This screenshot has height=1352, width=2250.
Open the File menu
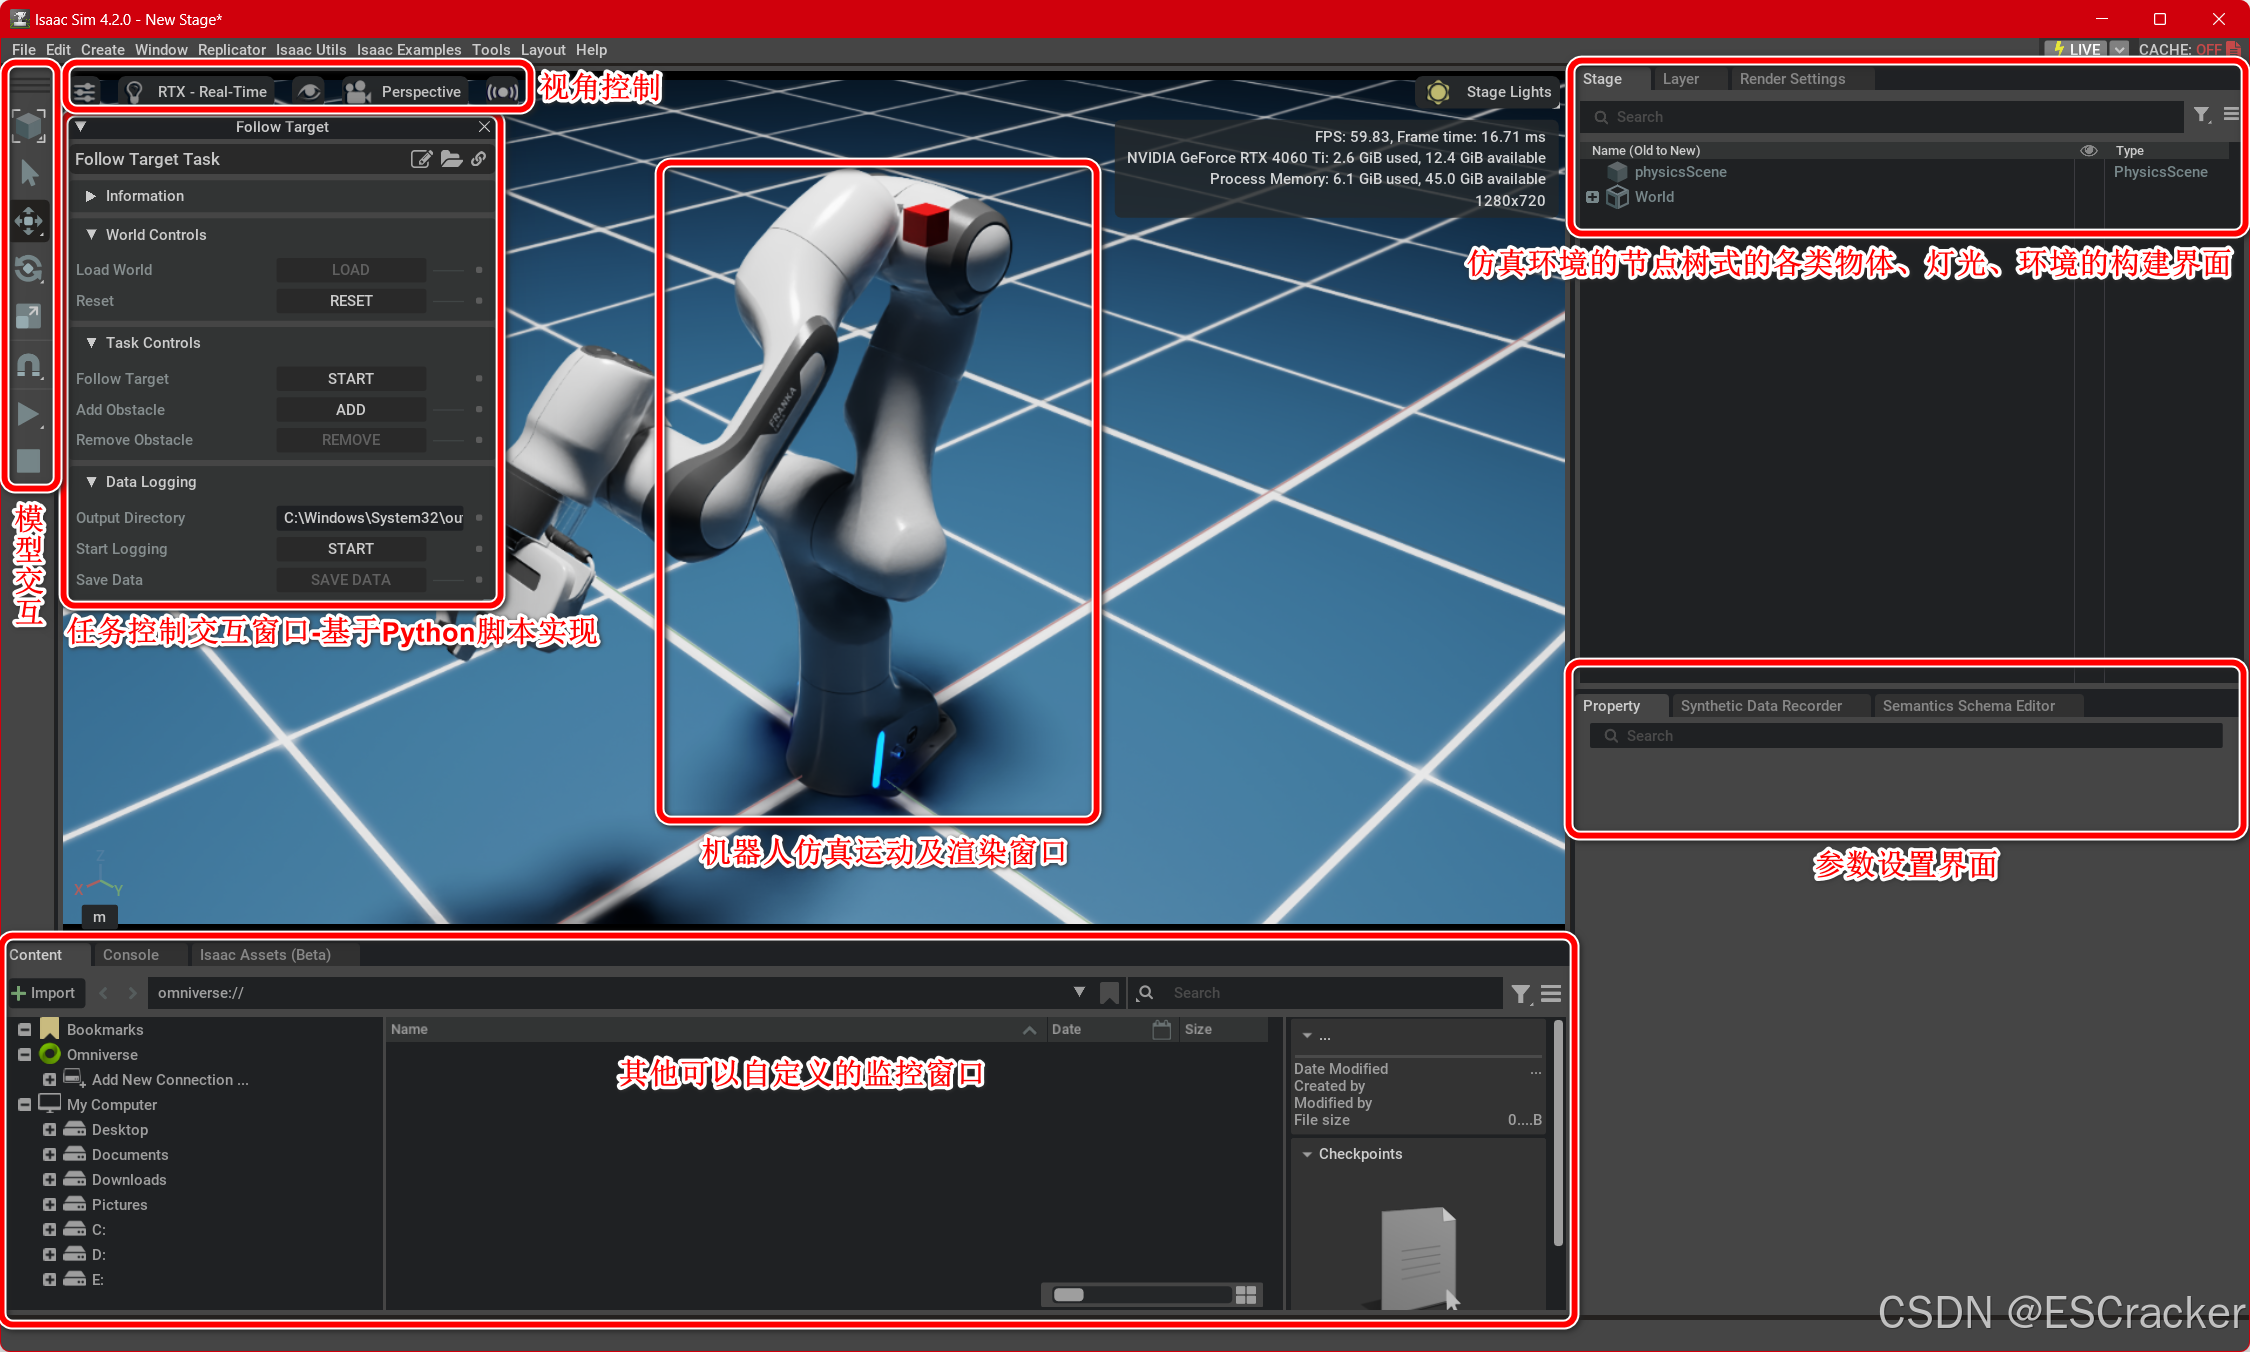click(x=24, y=49)
